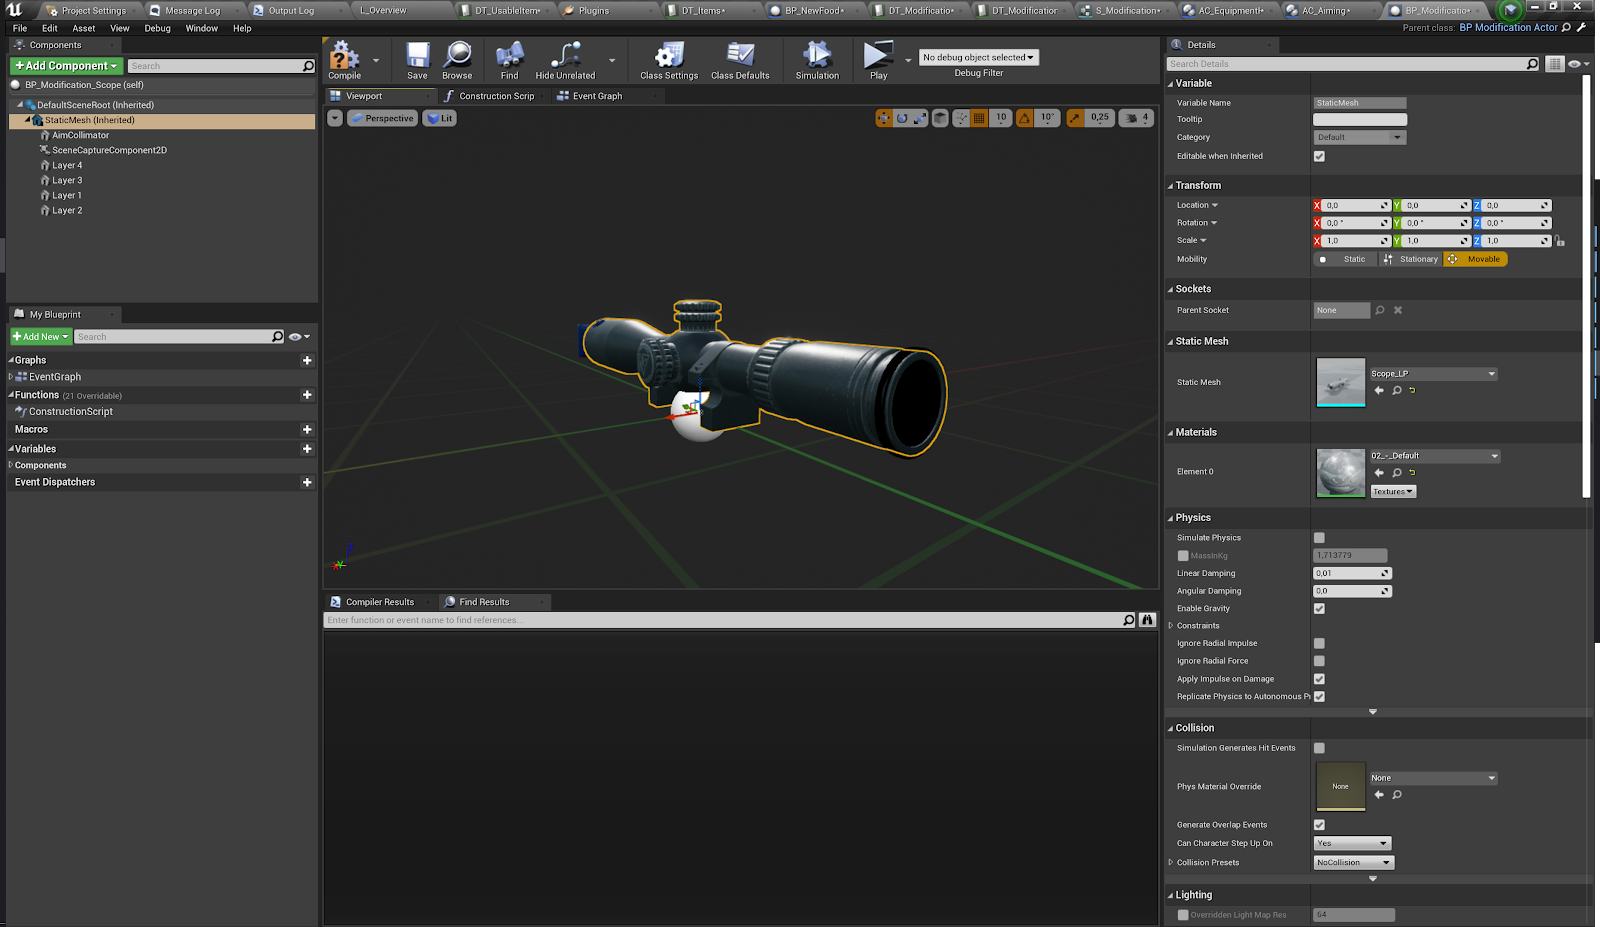
Task: Select scale gizmo mode in viewport
Action: point(920,118)
